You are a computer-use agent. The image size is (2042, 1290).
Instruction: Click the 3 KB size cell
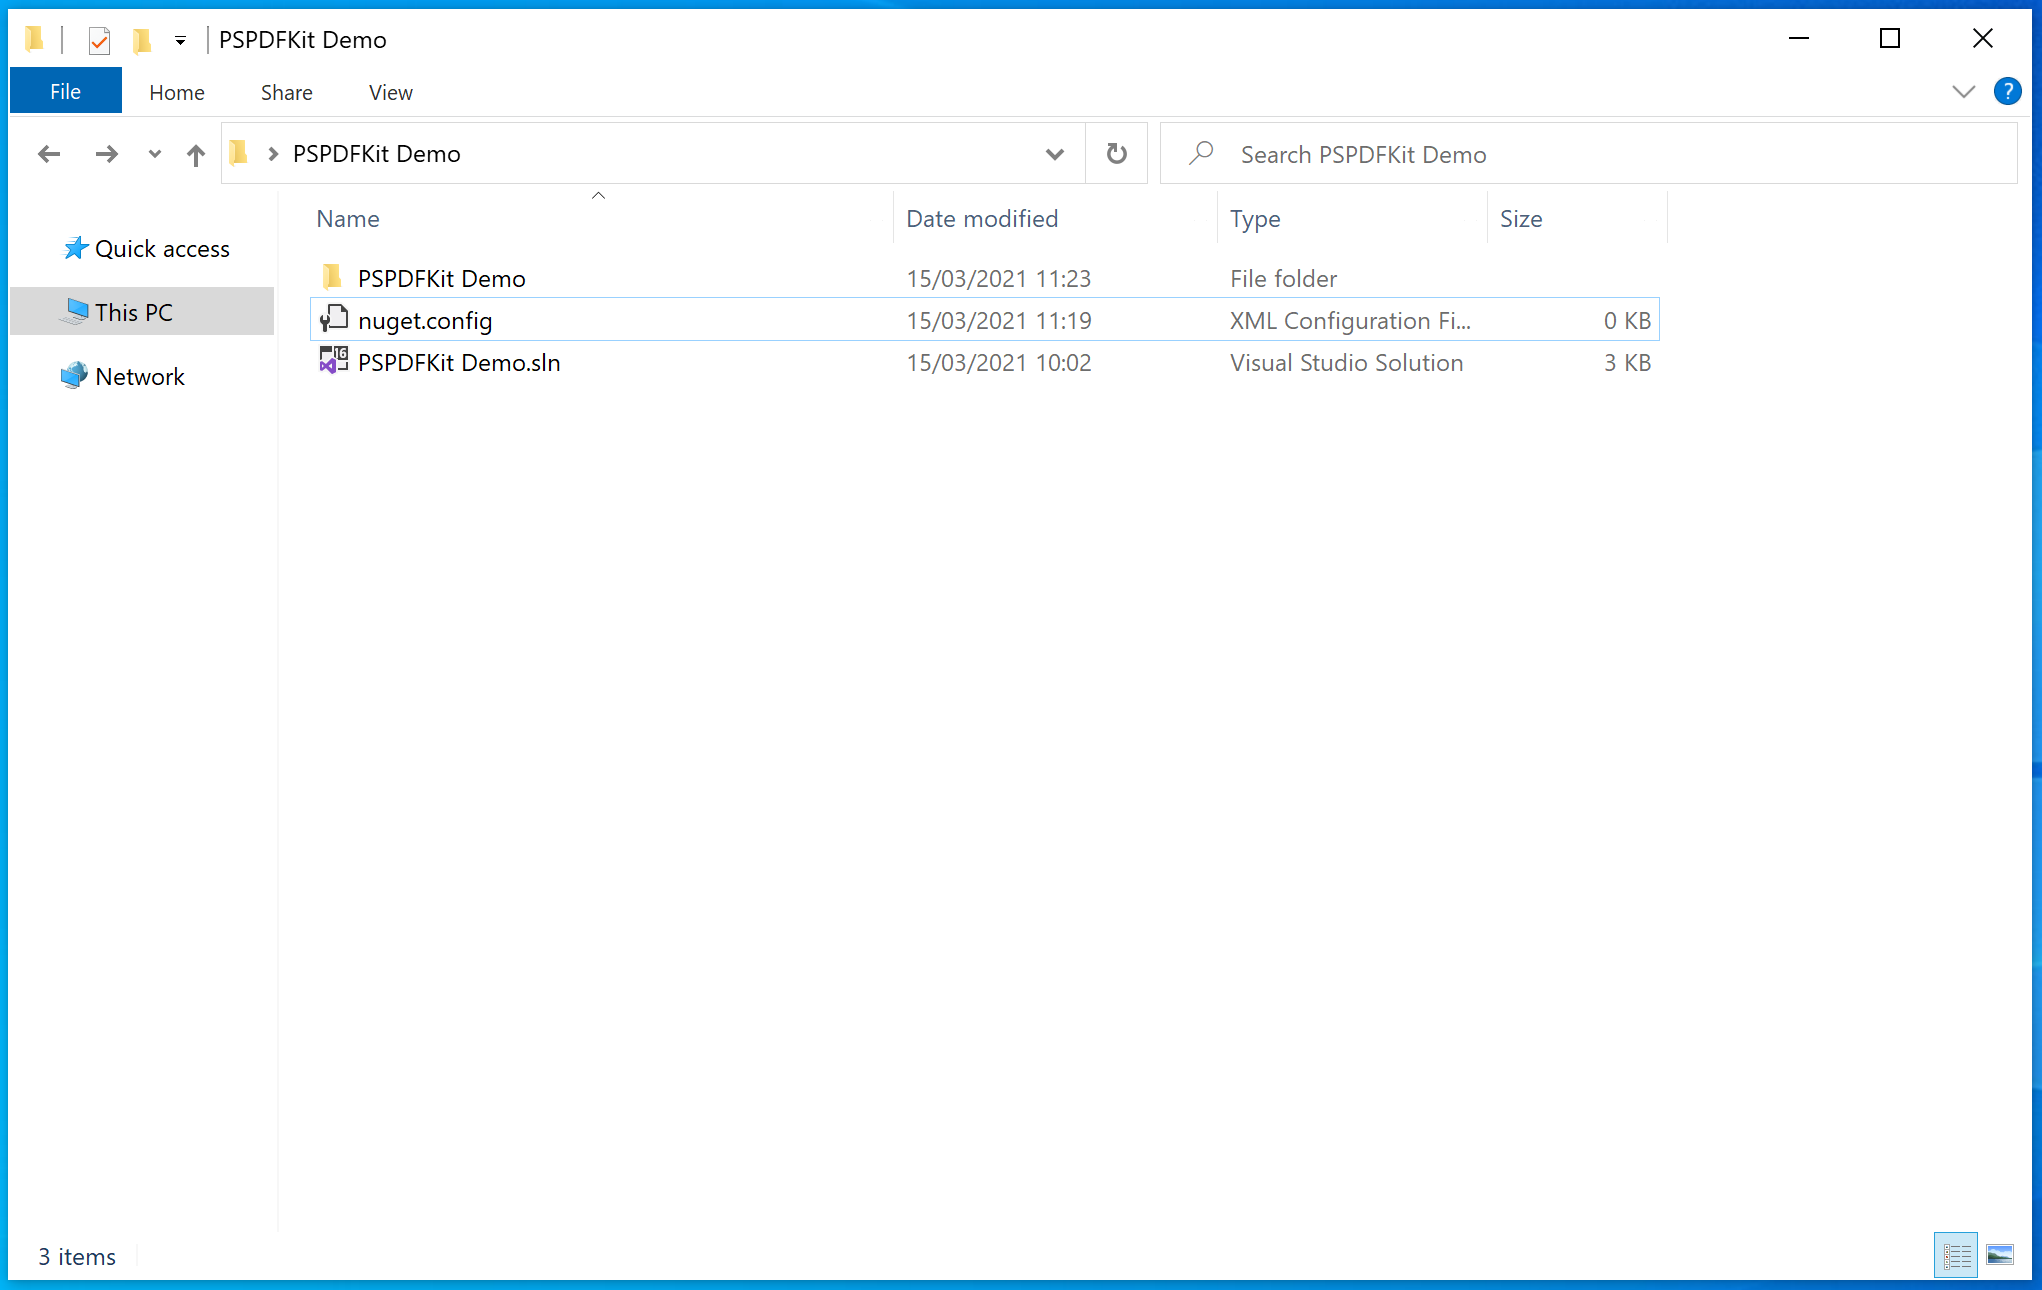1627,363
